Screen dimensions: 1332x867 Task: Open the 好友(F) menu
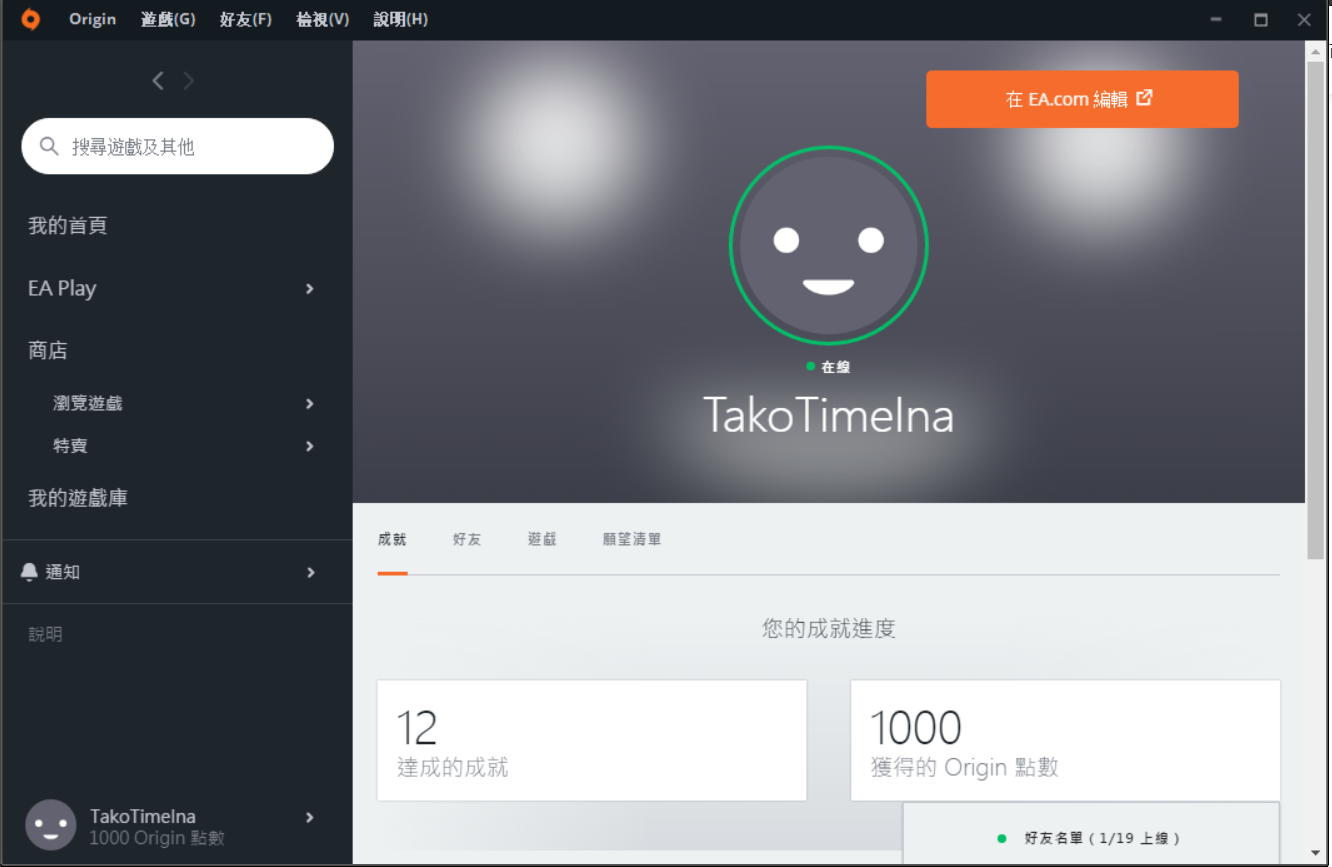click(x=246, y=20)
